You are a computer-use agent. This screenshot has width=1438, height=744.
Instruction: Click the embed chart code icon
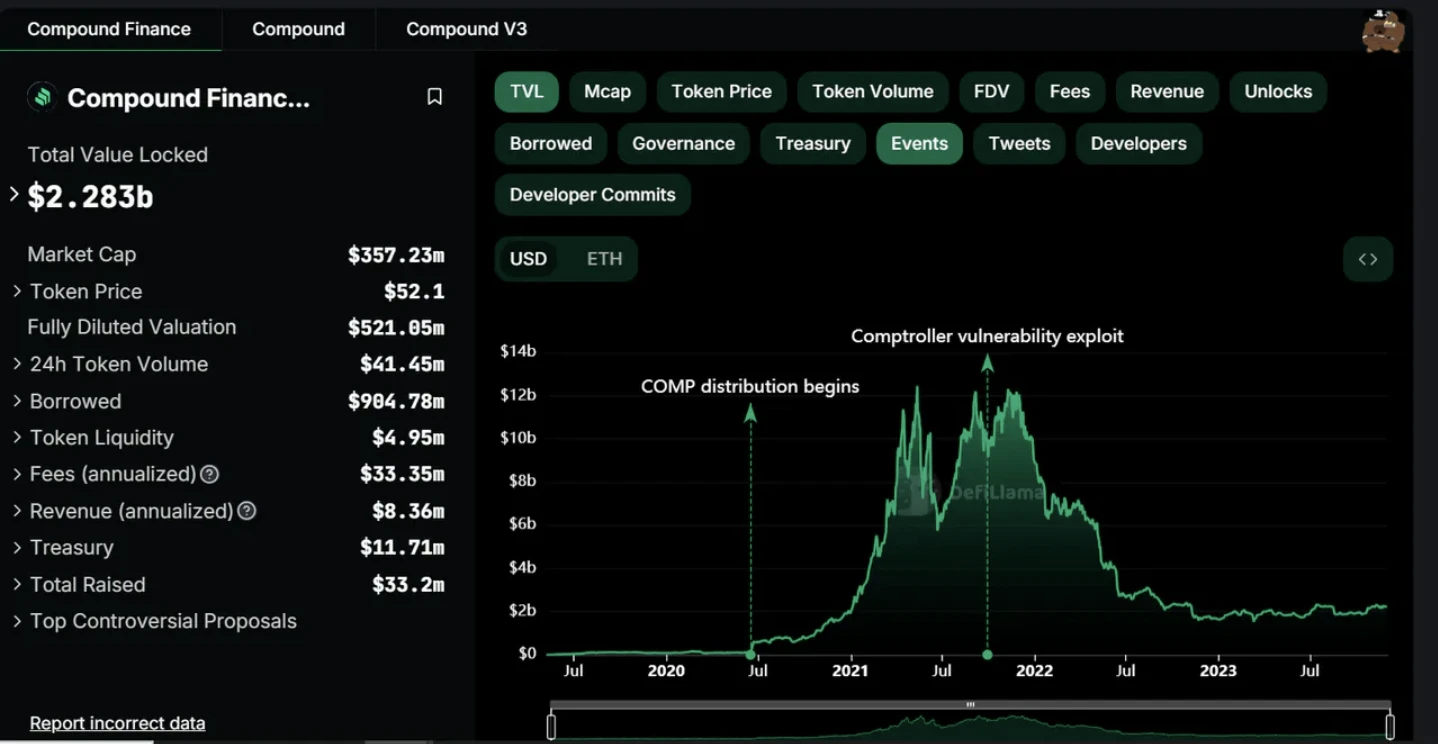pyautogui.click(x=1367, y=259)
